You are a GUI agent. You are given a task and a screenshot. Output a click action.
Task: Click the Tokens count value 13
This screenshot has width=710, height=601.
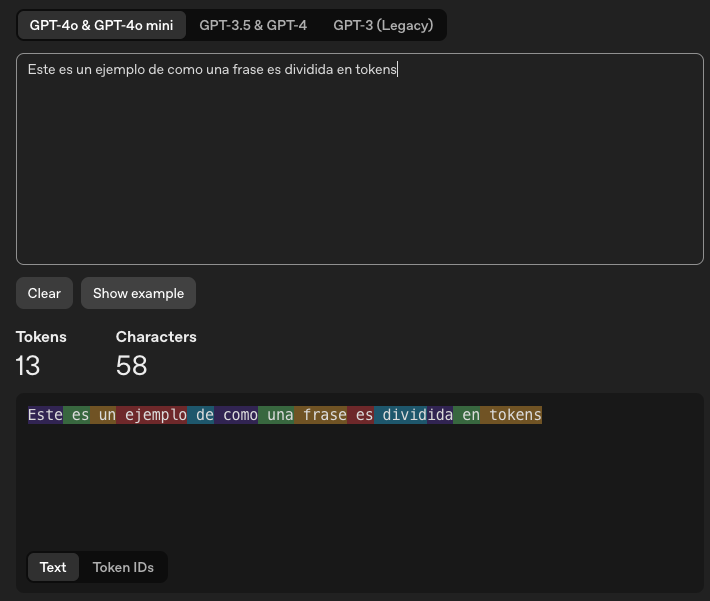[28, 366]
